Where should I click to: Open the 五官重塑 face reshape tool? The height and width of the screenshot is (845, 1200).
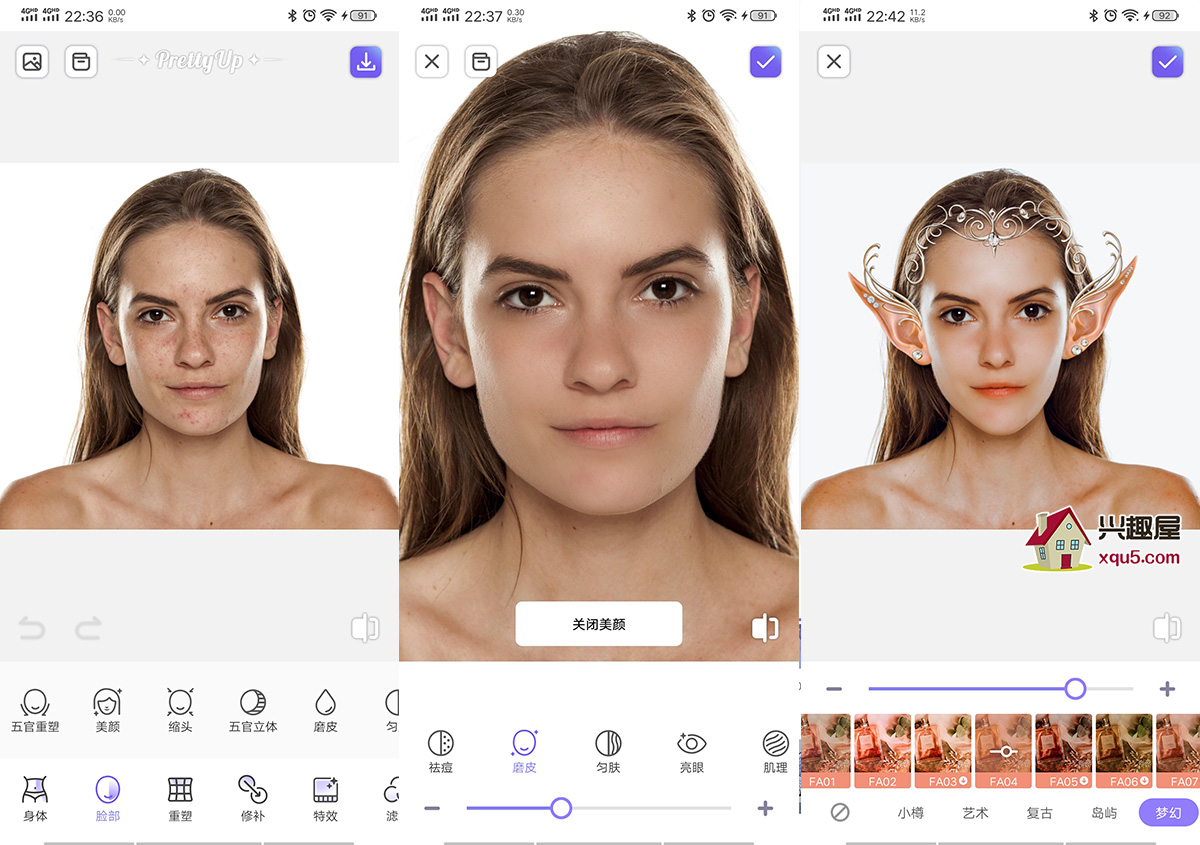[35, 710]
